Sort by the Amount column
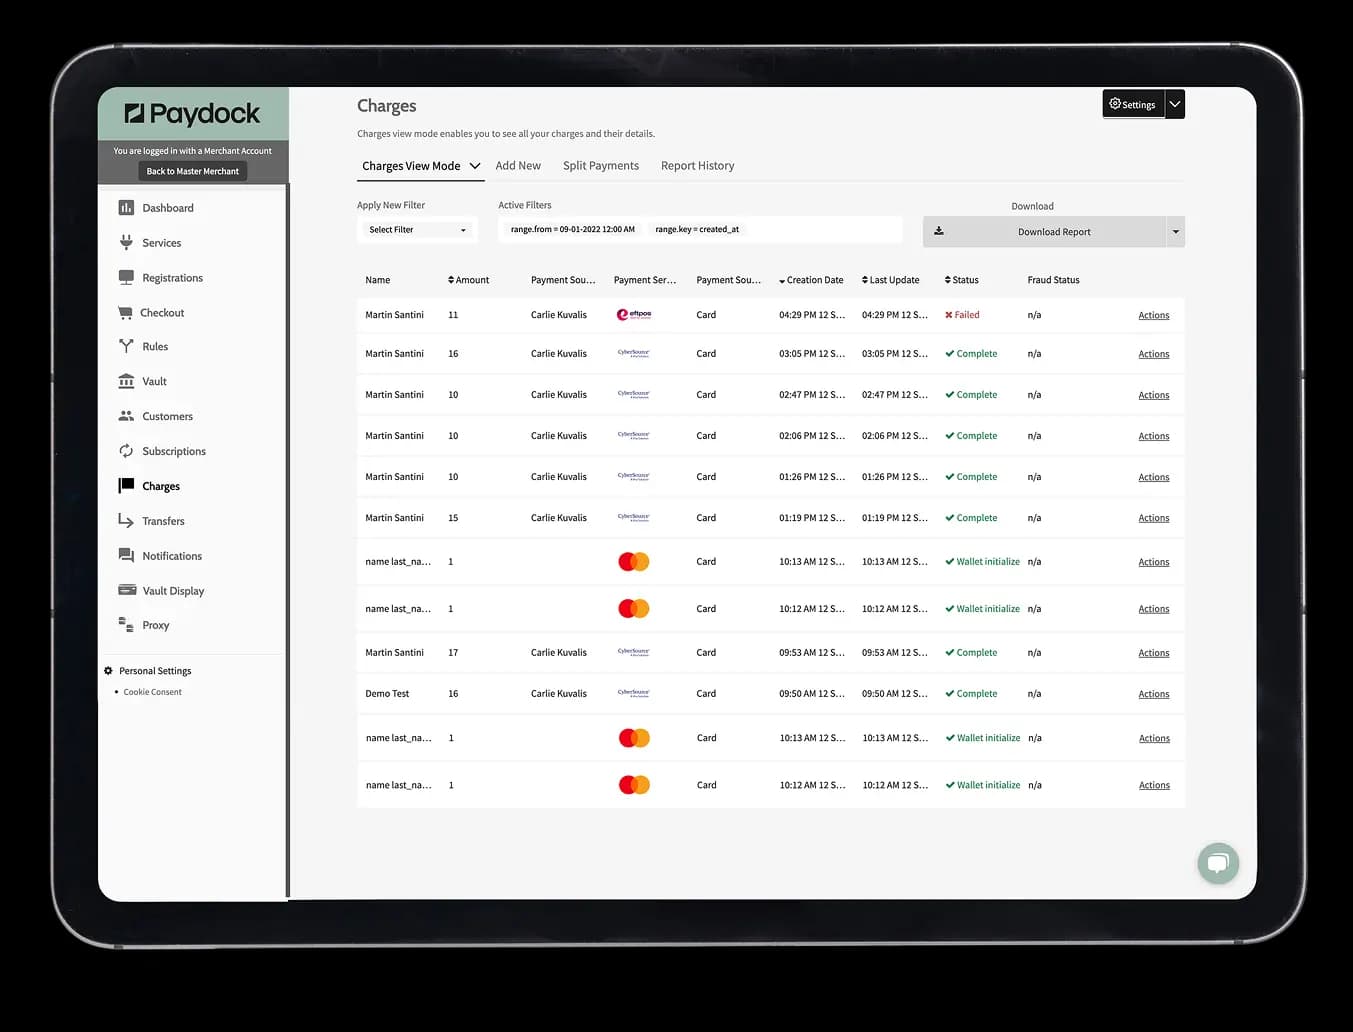Image resolution: width=1353 pixels, height=1032 pixels. 468,280
